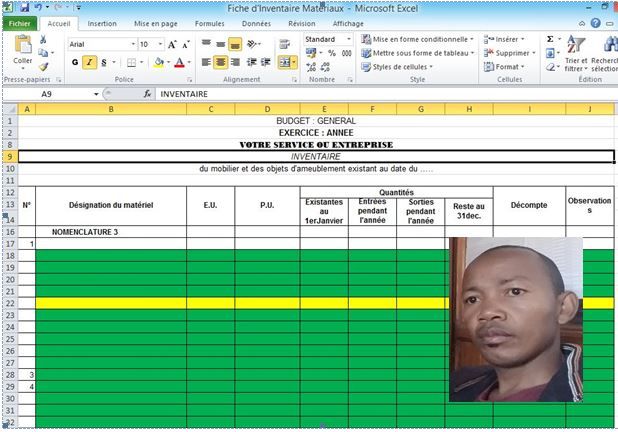
Task: Expand Styles de cellules gallery
Action: 397,67
